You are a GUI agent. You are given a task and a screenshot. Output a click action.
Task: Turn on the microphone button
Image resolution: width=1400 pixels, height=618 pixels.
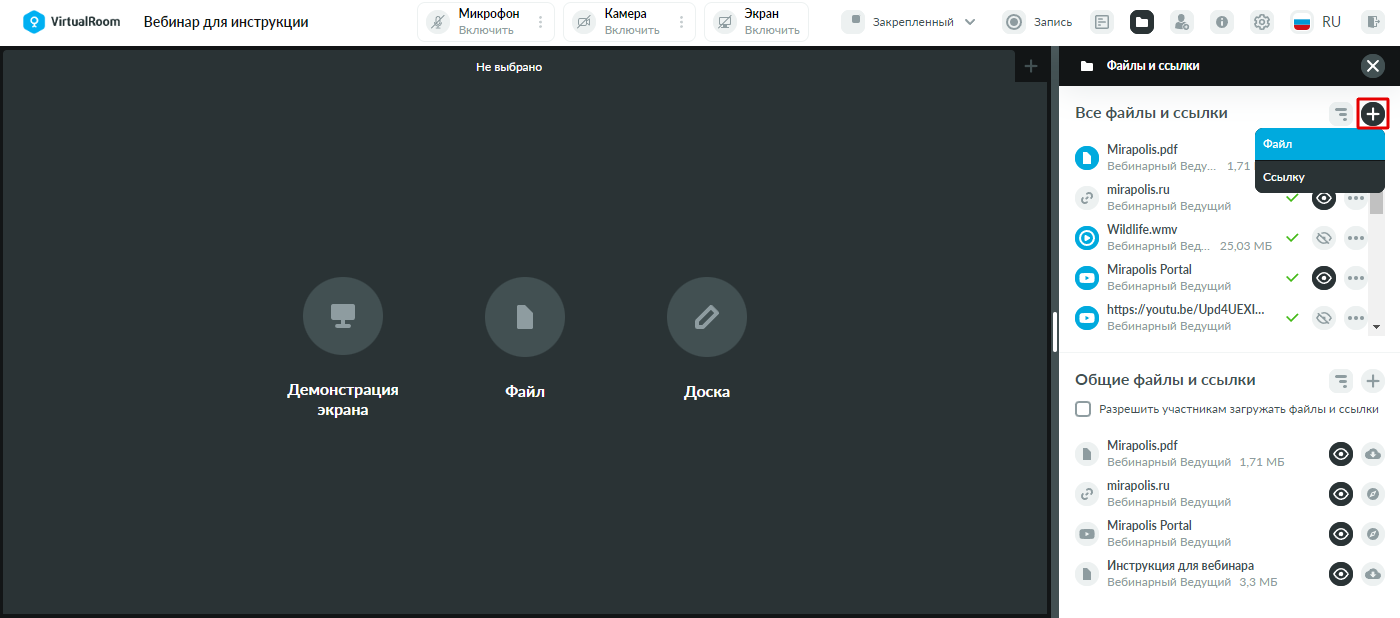[x=437, y=22]
